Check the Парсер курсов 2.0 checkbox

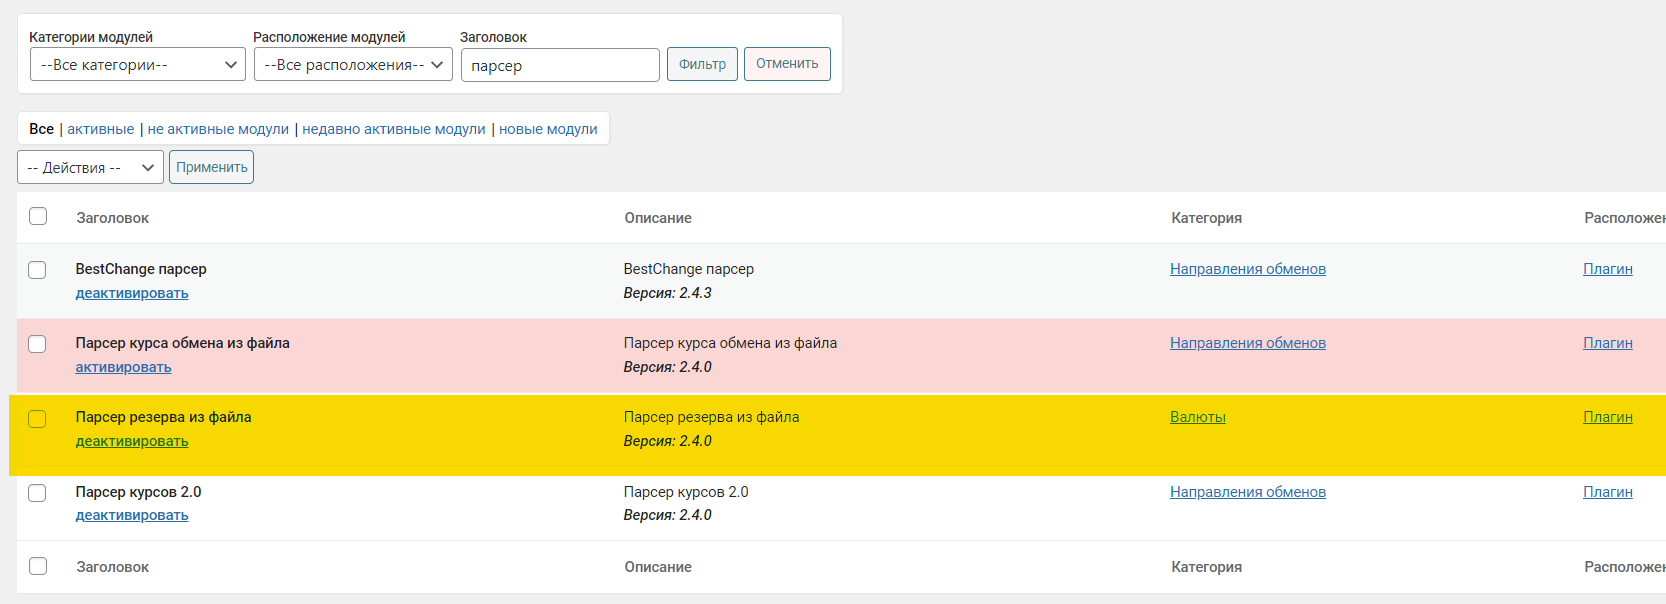[38, 493]
